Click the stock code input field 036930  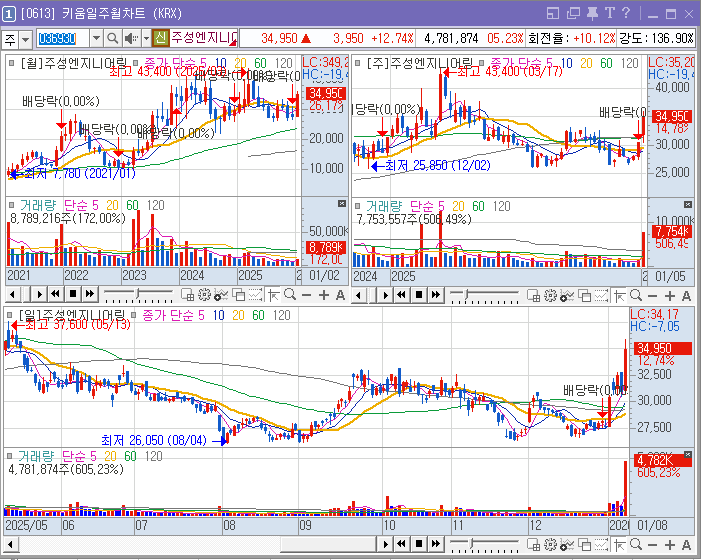63,38
